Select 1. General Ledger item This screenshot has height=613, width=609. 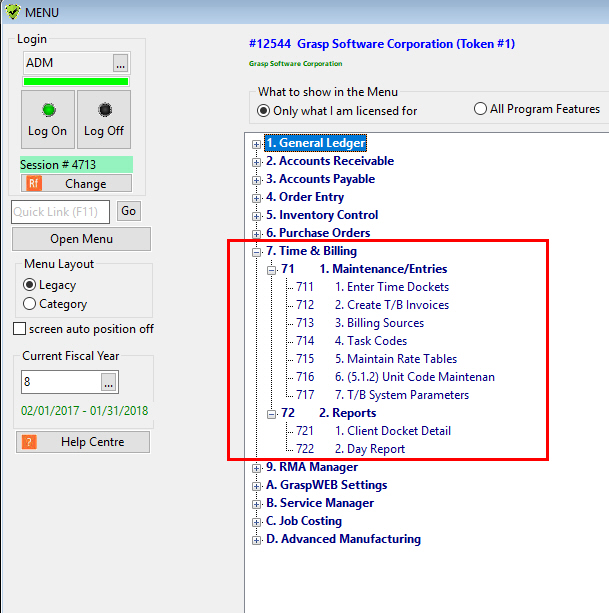315,143
